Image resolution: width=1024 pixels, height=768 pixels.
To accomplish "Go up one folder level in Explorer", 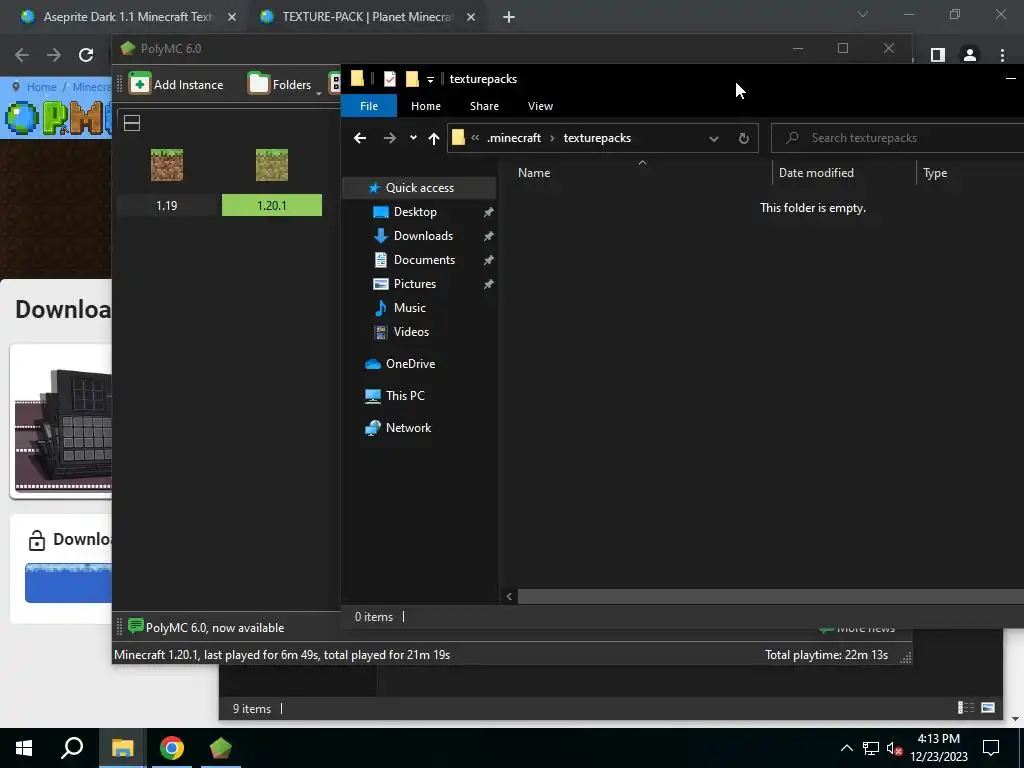I will point(434,138).
